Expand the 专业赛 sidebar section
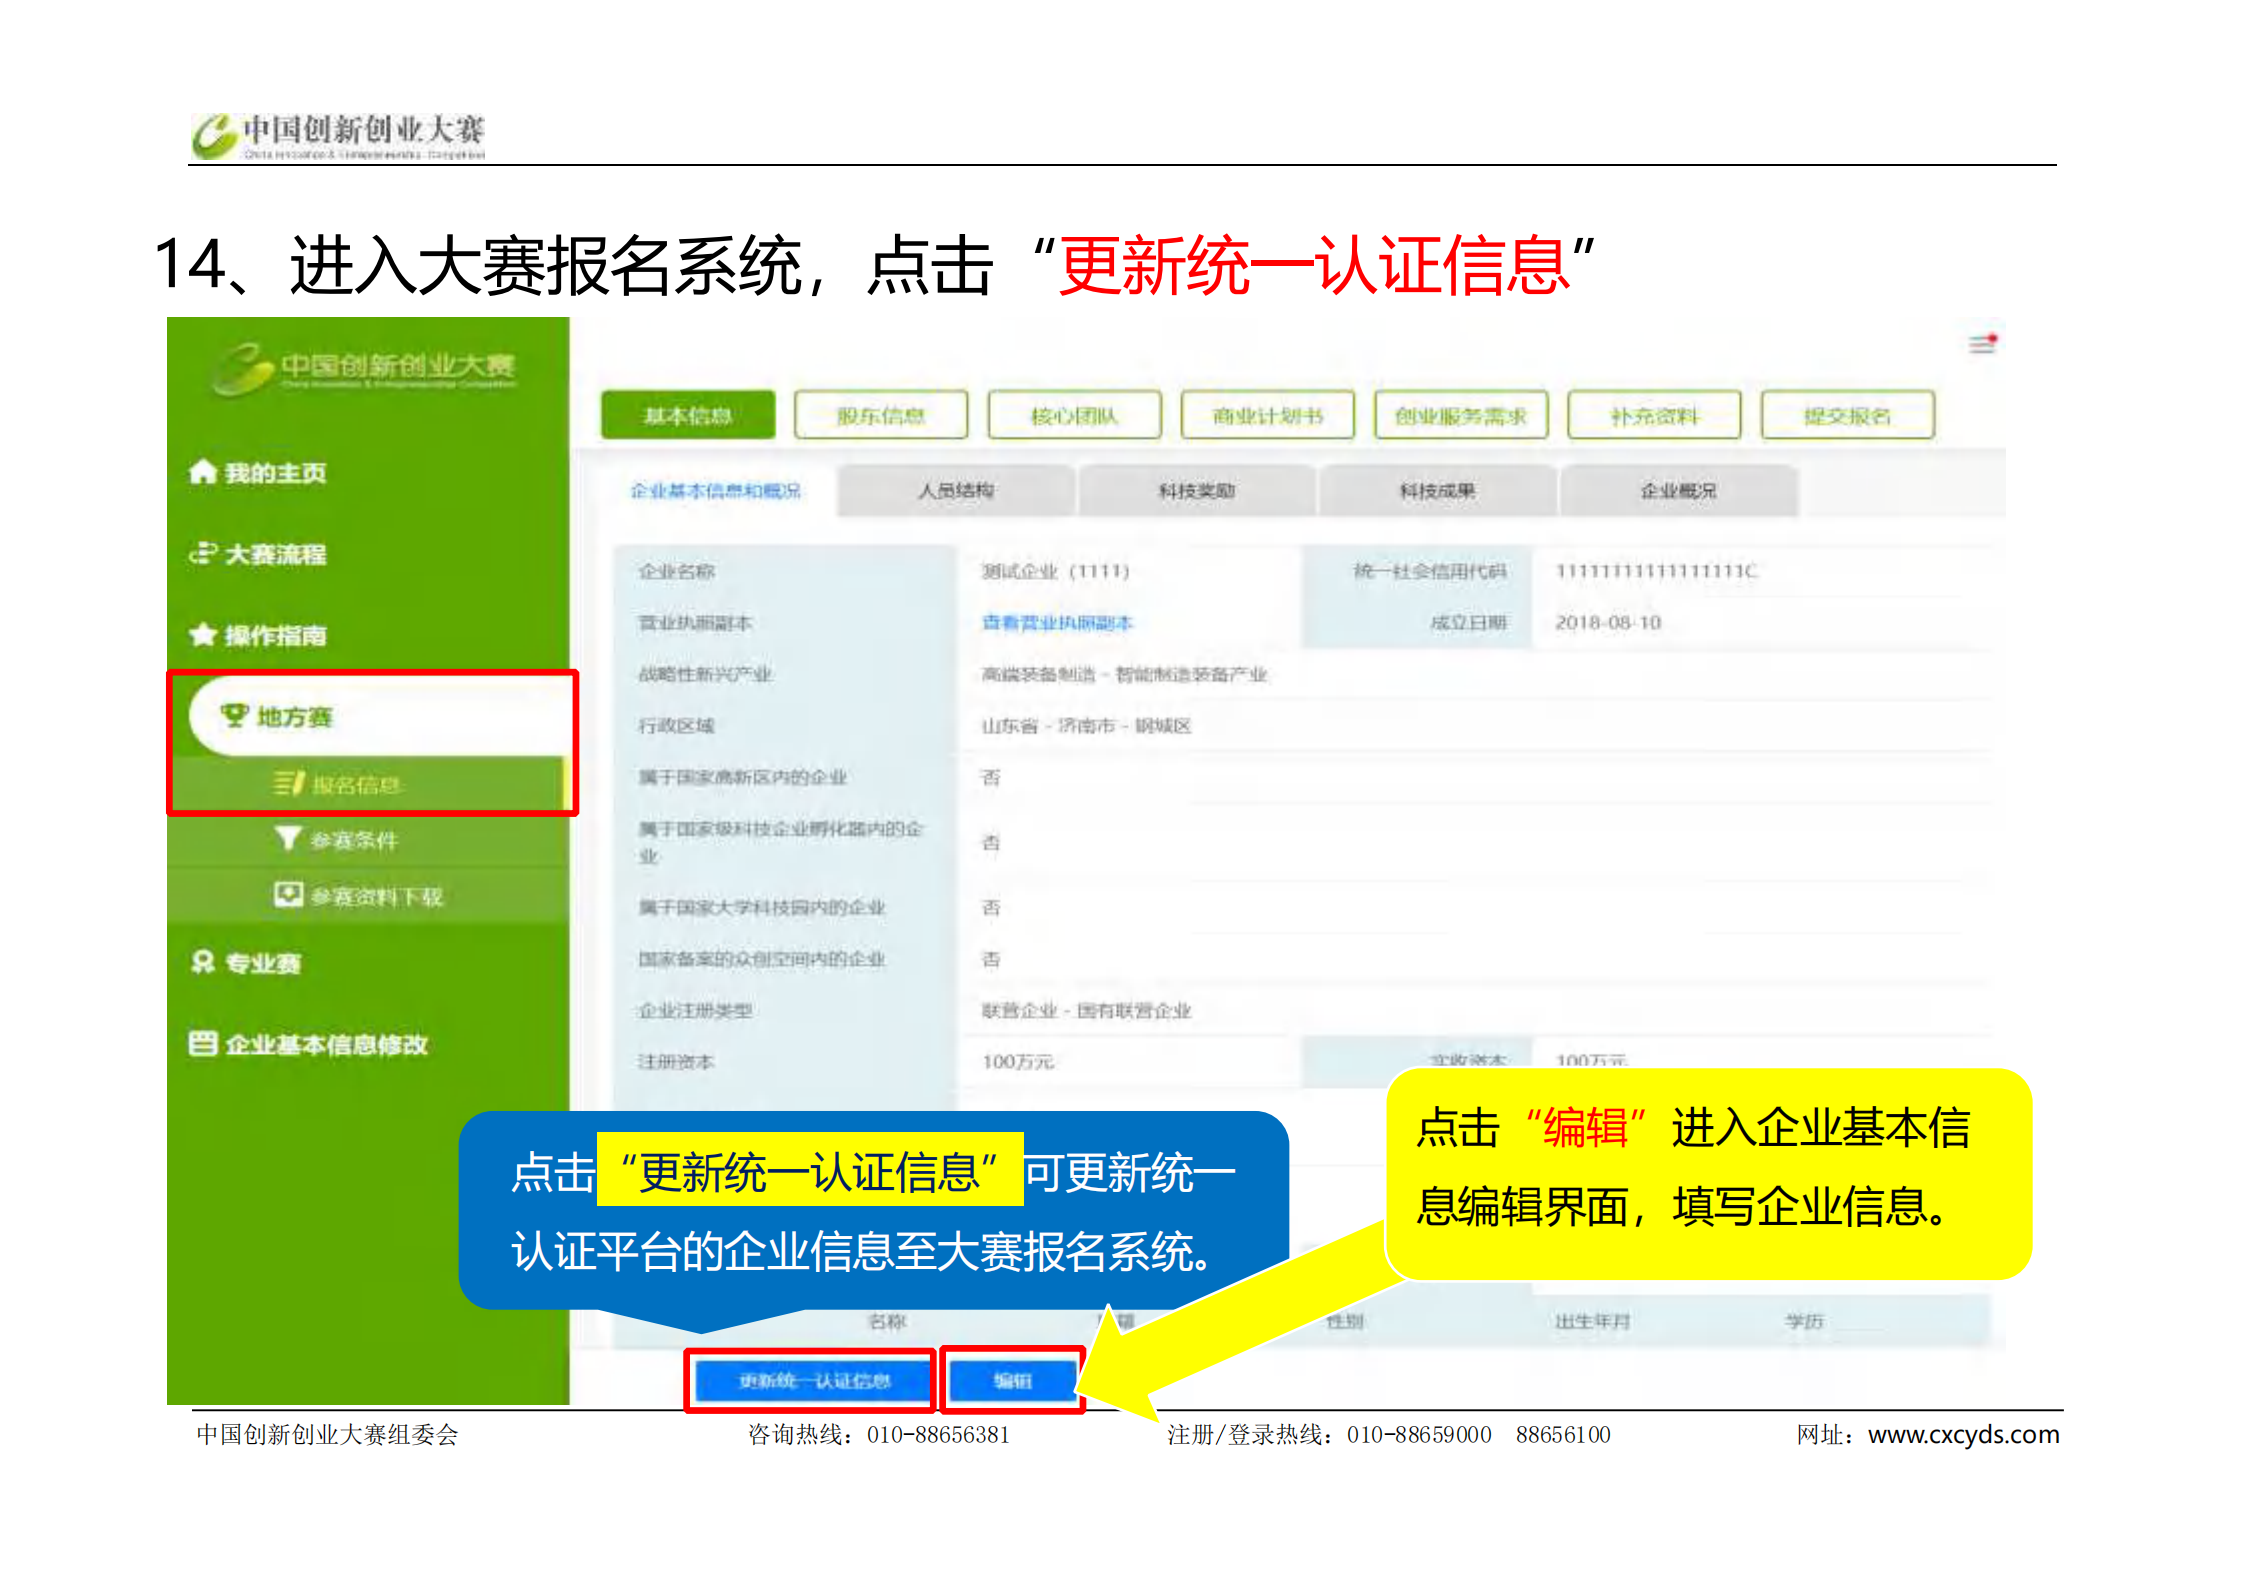Screen dimensions: 2245x1587 (262, 963)
